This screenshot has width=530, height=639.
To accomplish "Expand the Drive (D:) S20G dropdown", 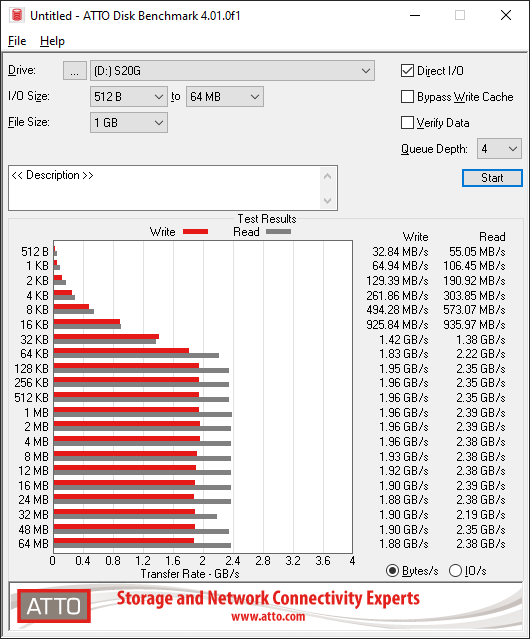I will click(x=232, y=71).
